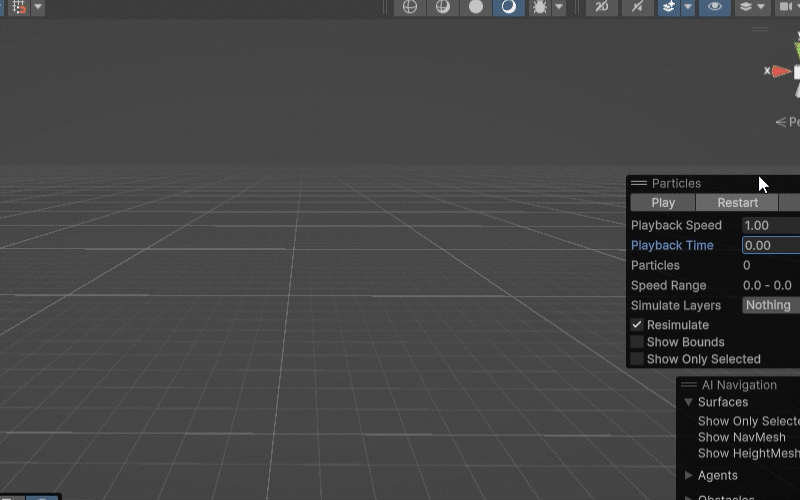
Task: Toggle scene audio mute icon
Action: point(636,6)
